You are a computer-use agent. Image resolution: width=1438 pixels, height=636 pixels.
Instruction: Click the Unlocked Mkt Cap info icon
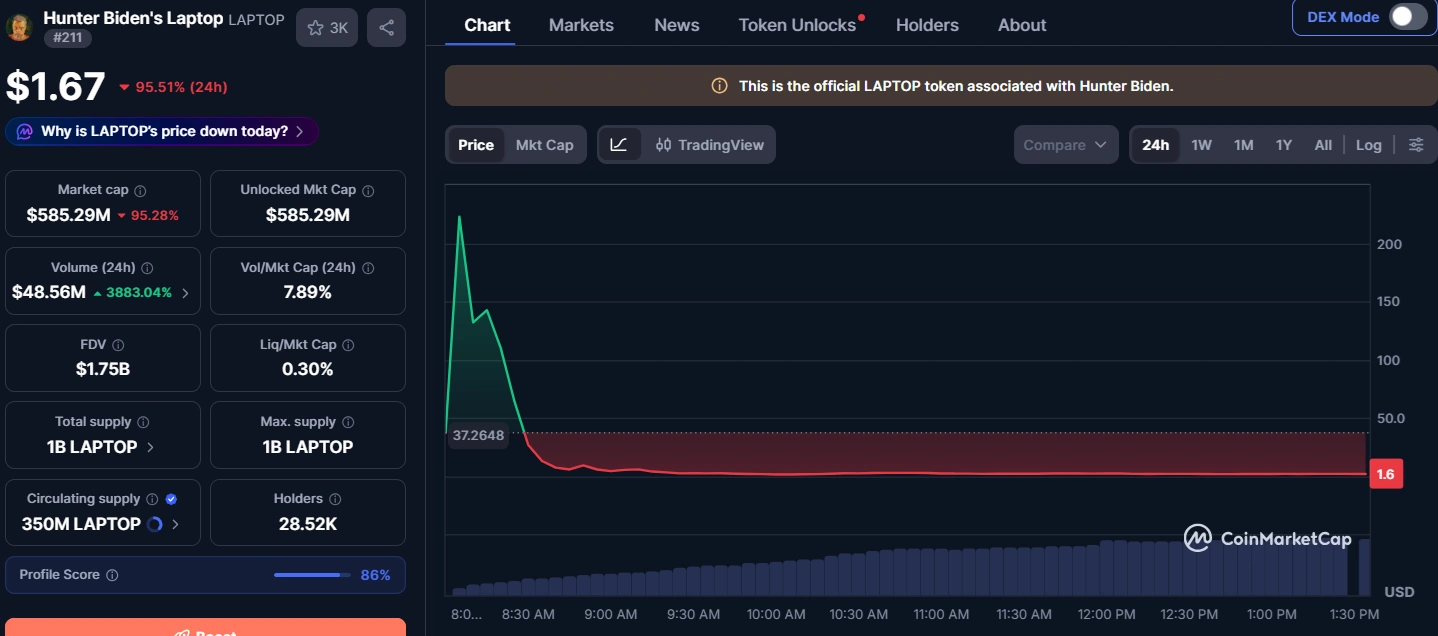click(368, 191)
